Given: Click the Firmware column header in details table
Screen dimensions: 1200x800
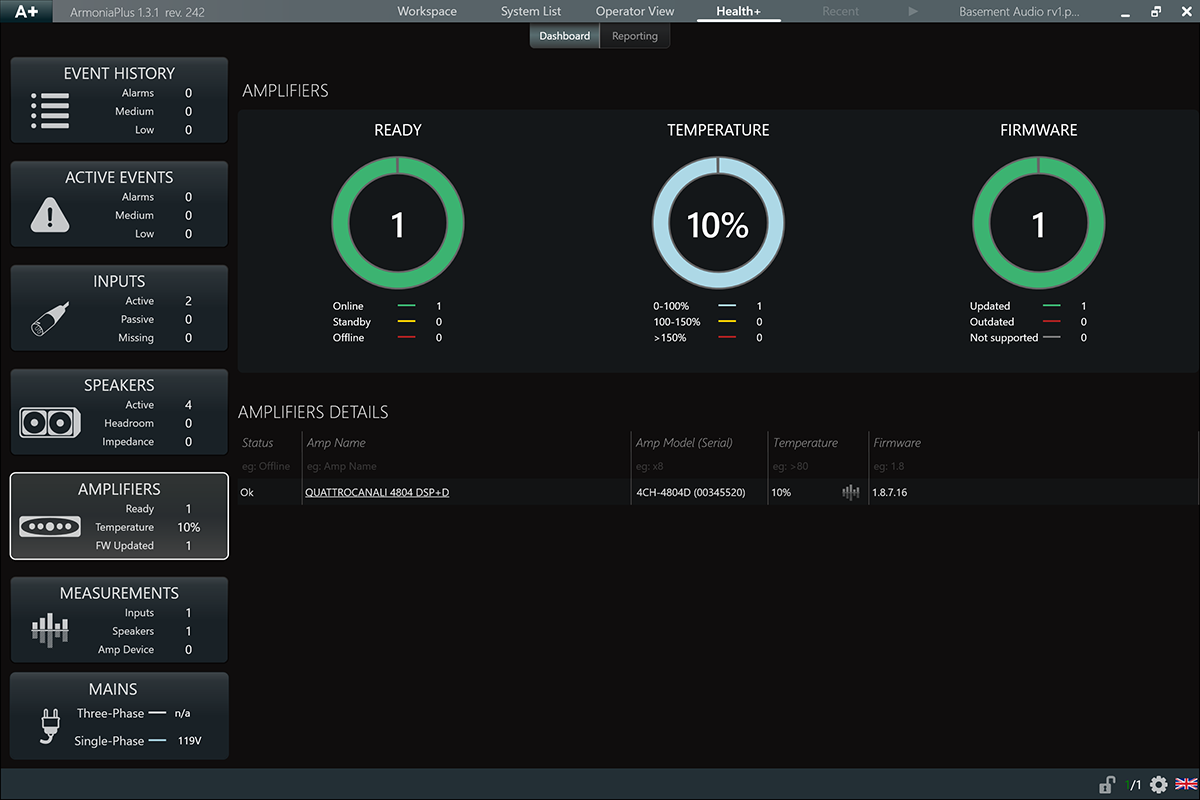Looking at the screenshot, I should [x=897, y=443].
